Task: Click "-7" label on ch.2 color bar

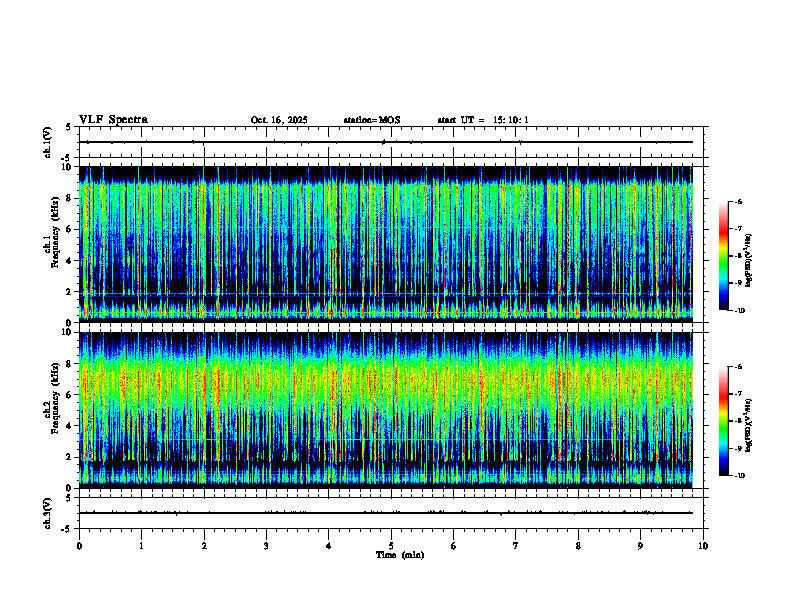Action: point(738,394)
